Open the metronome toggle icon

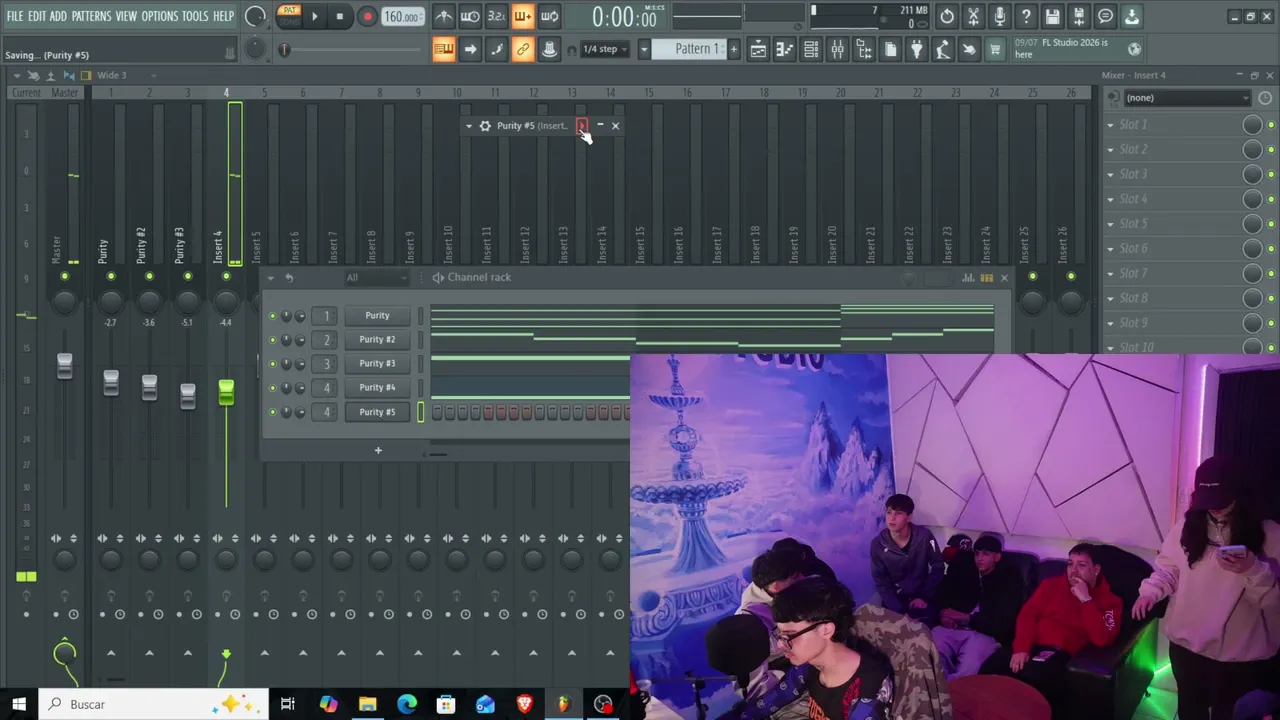click(x=444, y=16)
